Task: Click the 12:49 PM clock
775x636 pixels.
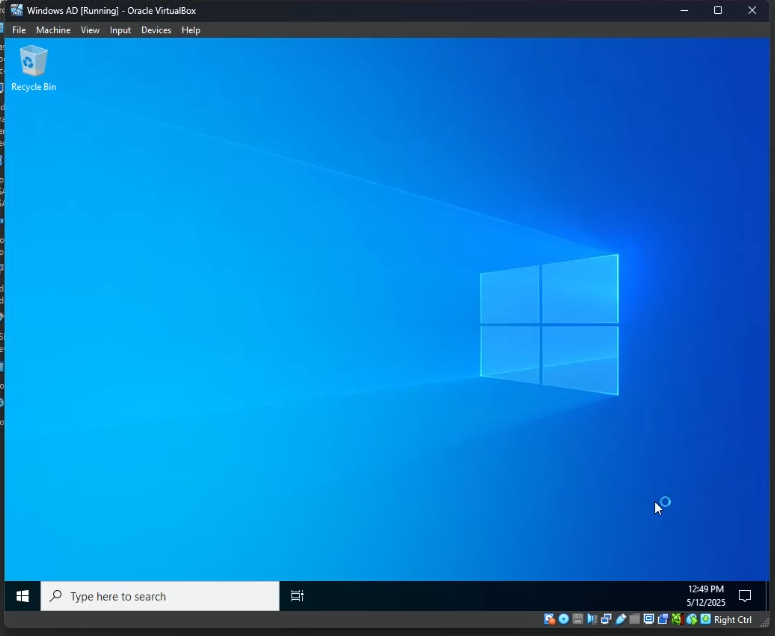Action: [x=706, y=589]
